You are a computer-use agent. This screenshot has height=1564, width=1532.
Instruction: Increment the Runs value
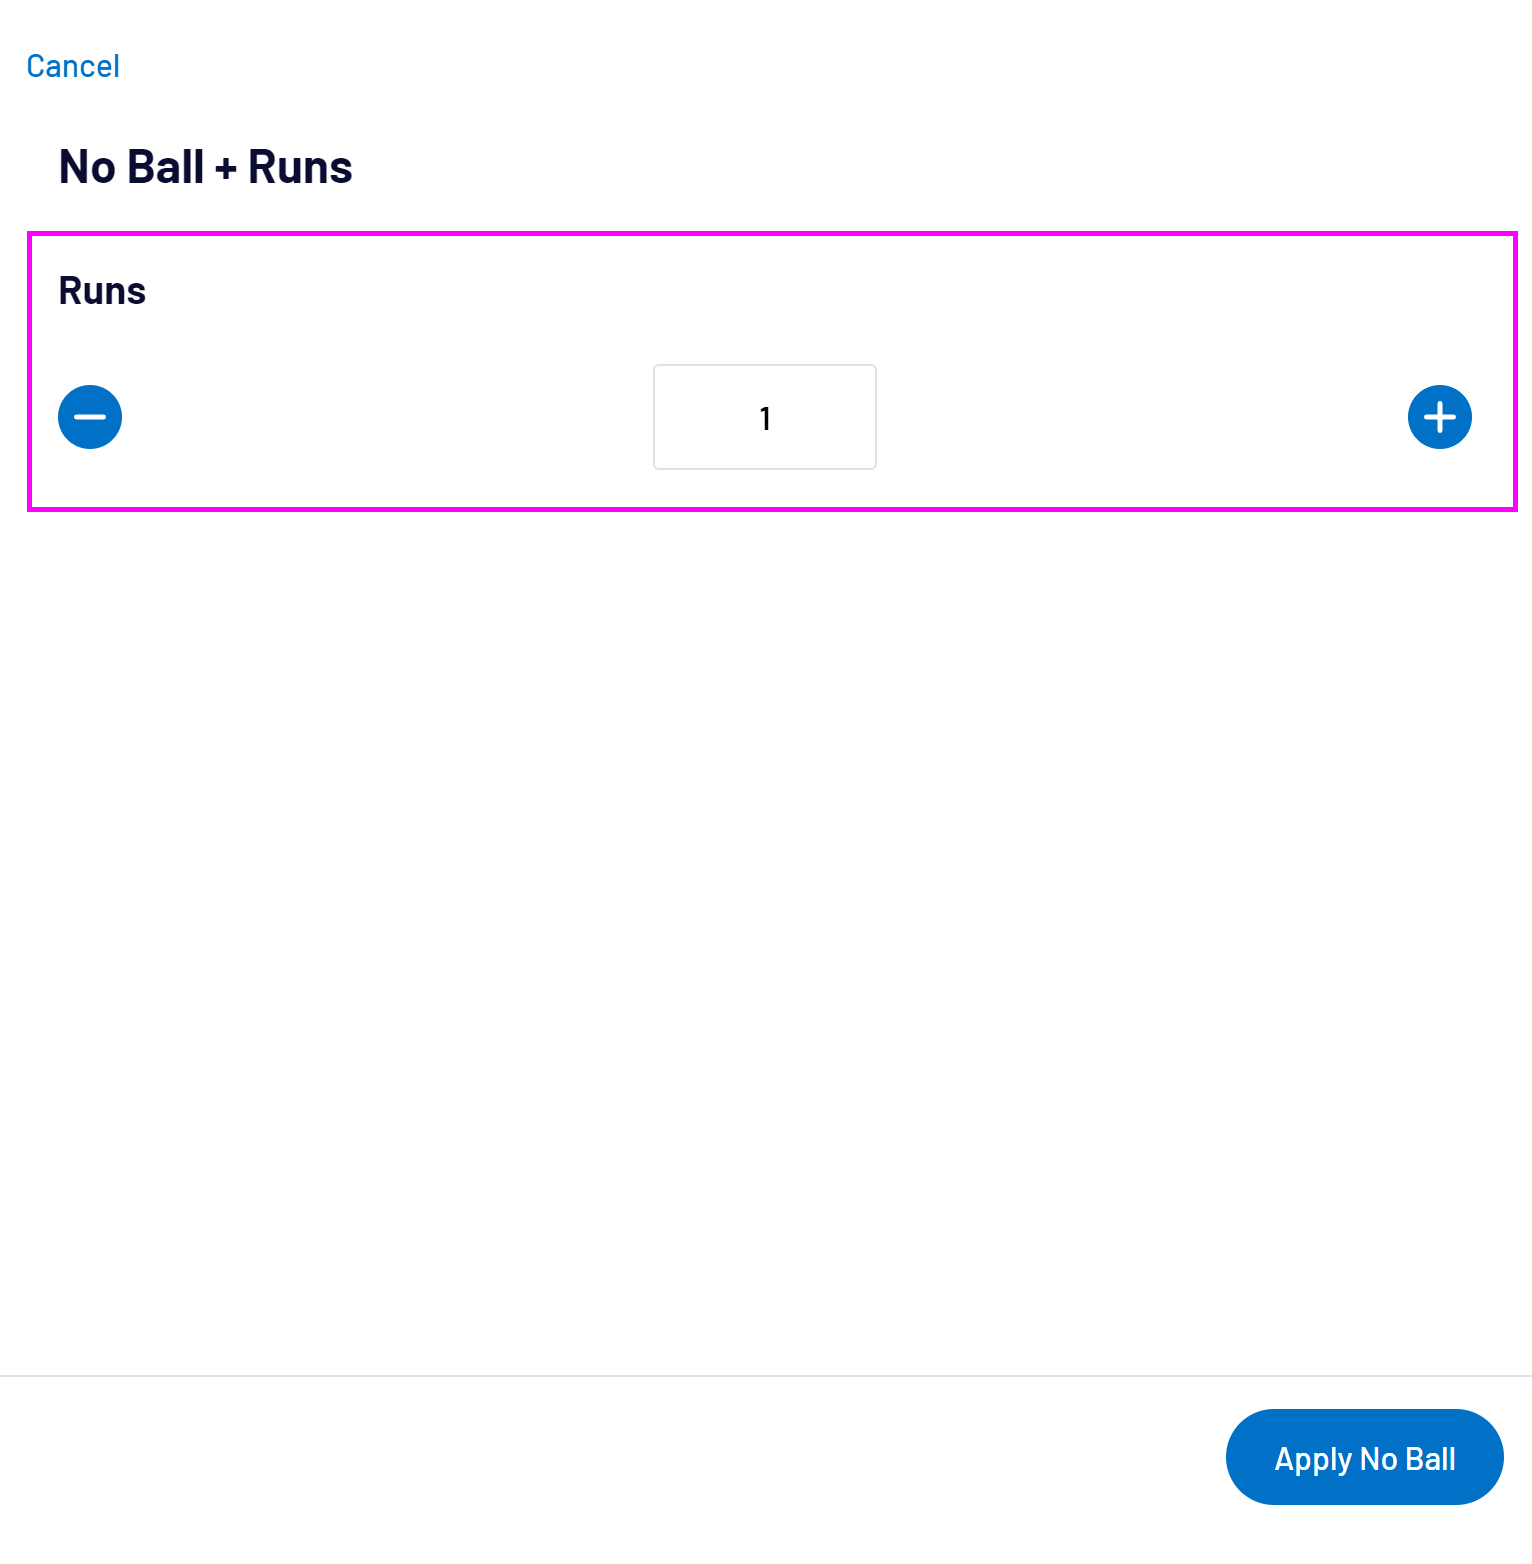click(1439, 417)
